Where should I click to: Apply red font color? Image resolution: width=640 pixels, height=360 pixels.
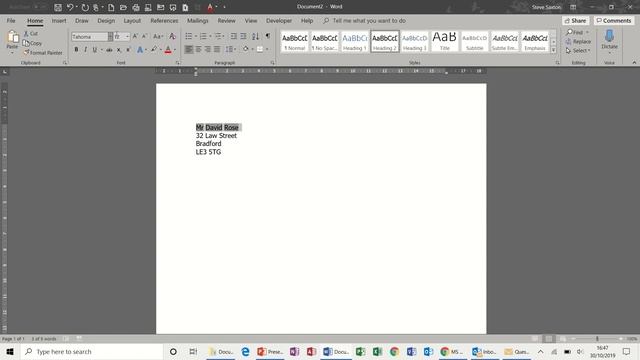[168, 50]
